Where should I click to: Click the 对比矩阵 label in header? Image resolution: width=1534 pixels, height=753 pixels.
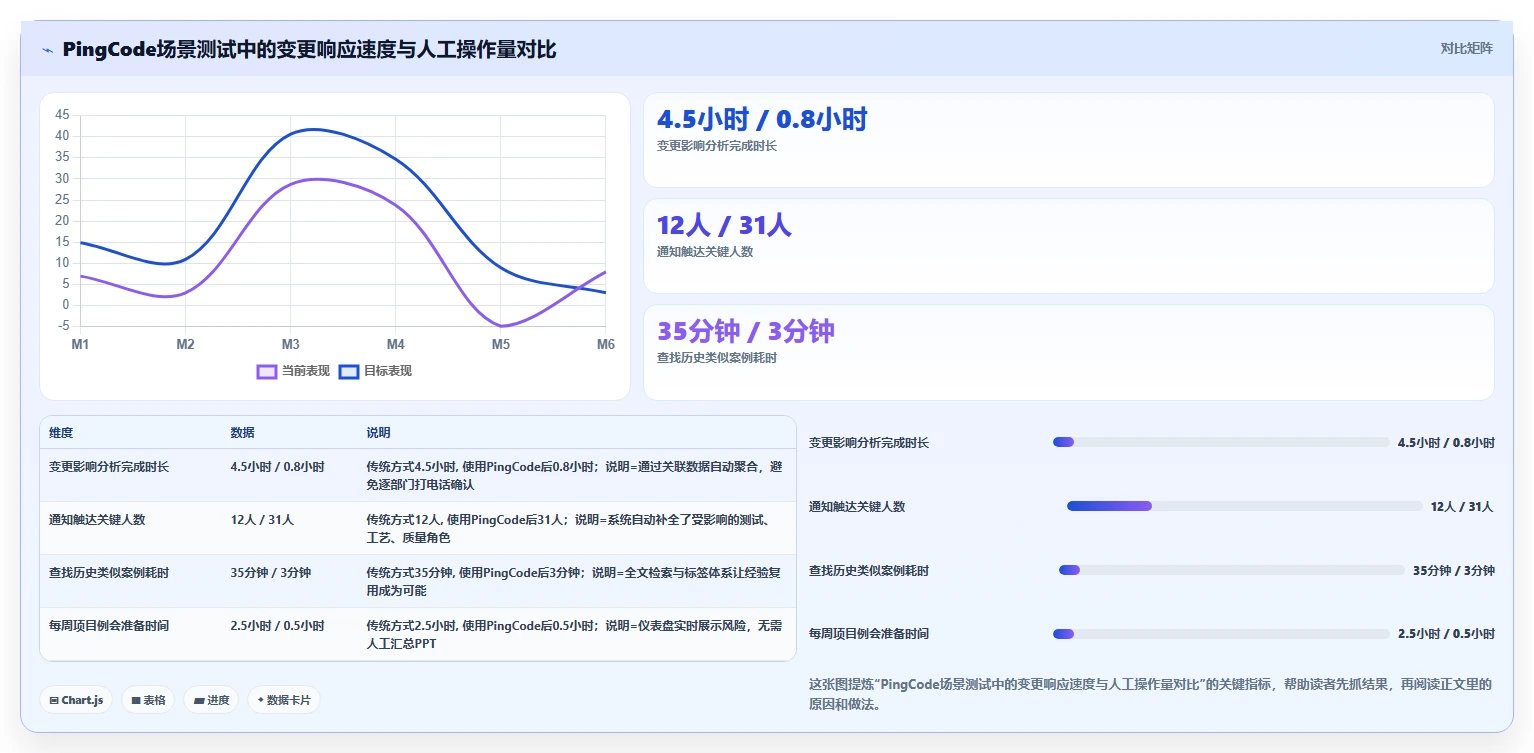[1466, 48]
